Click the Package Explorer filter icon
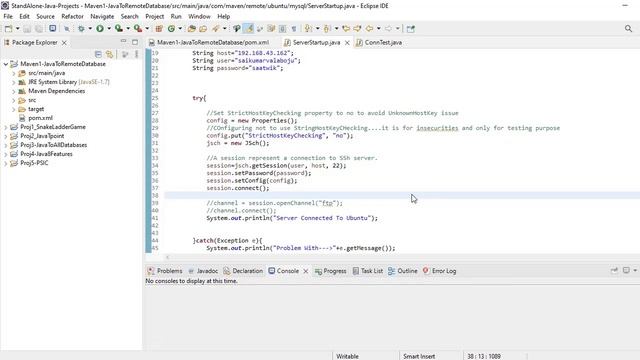The height and width of the screenshot is (360, 640). (x=125, y=54)
